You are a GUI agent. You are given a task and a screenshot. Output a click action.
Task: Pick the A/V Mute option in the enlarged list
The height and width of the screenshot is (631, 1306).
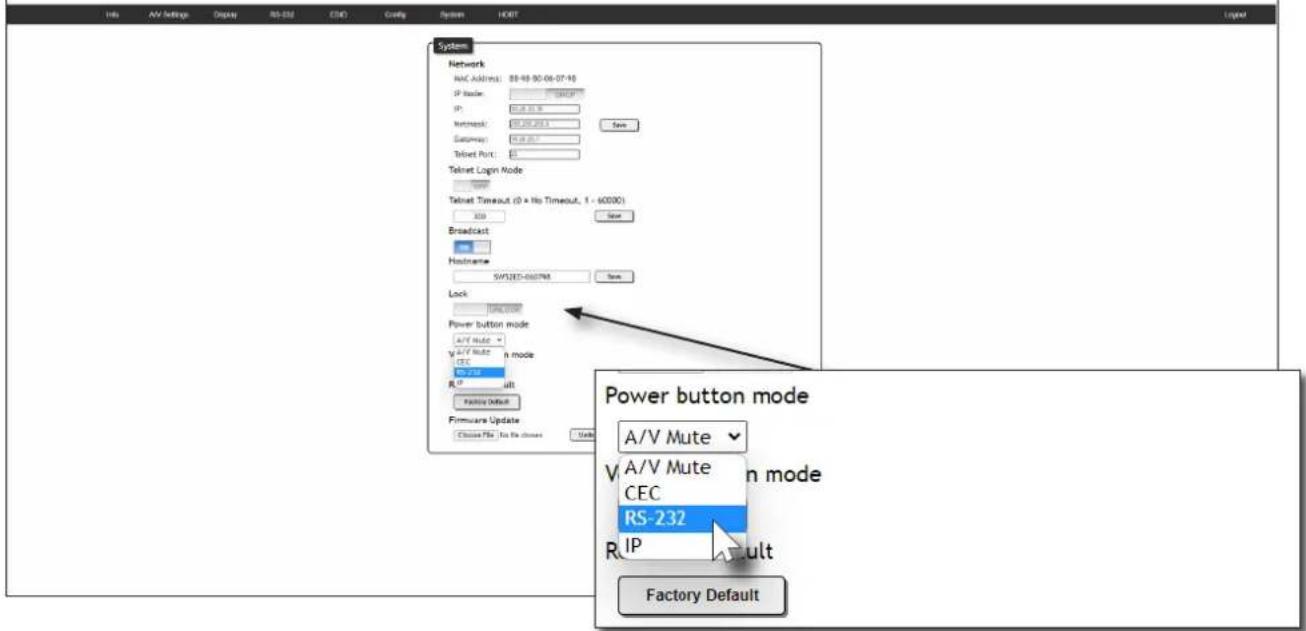tap(681, 467)
